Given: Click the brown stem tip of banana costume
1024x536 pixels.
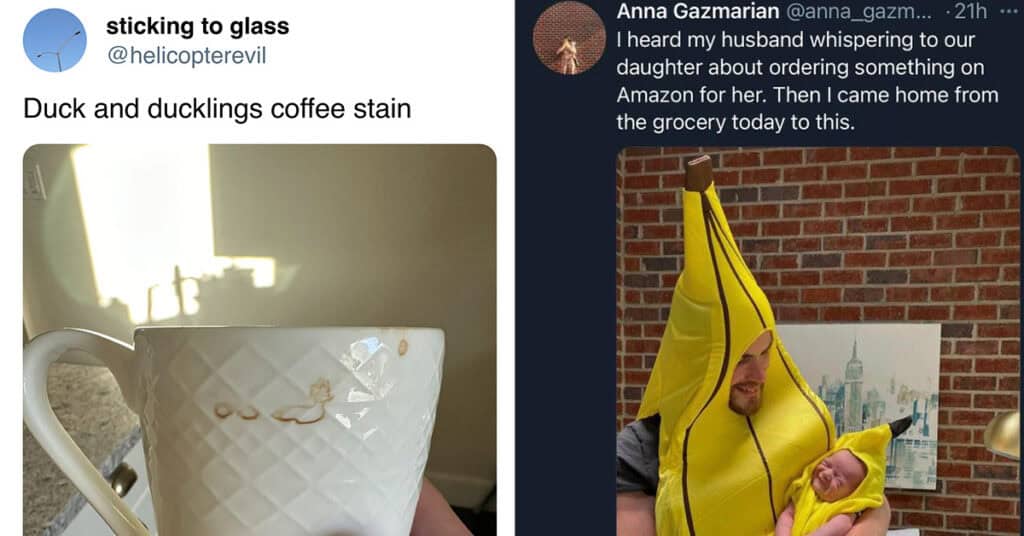Looking at the screenshot, I should (698, 173).
